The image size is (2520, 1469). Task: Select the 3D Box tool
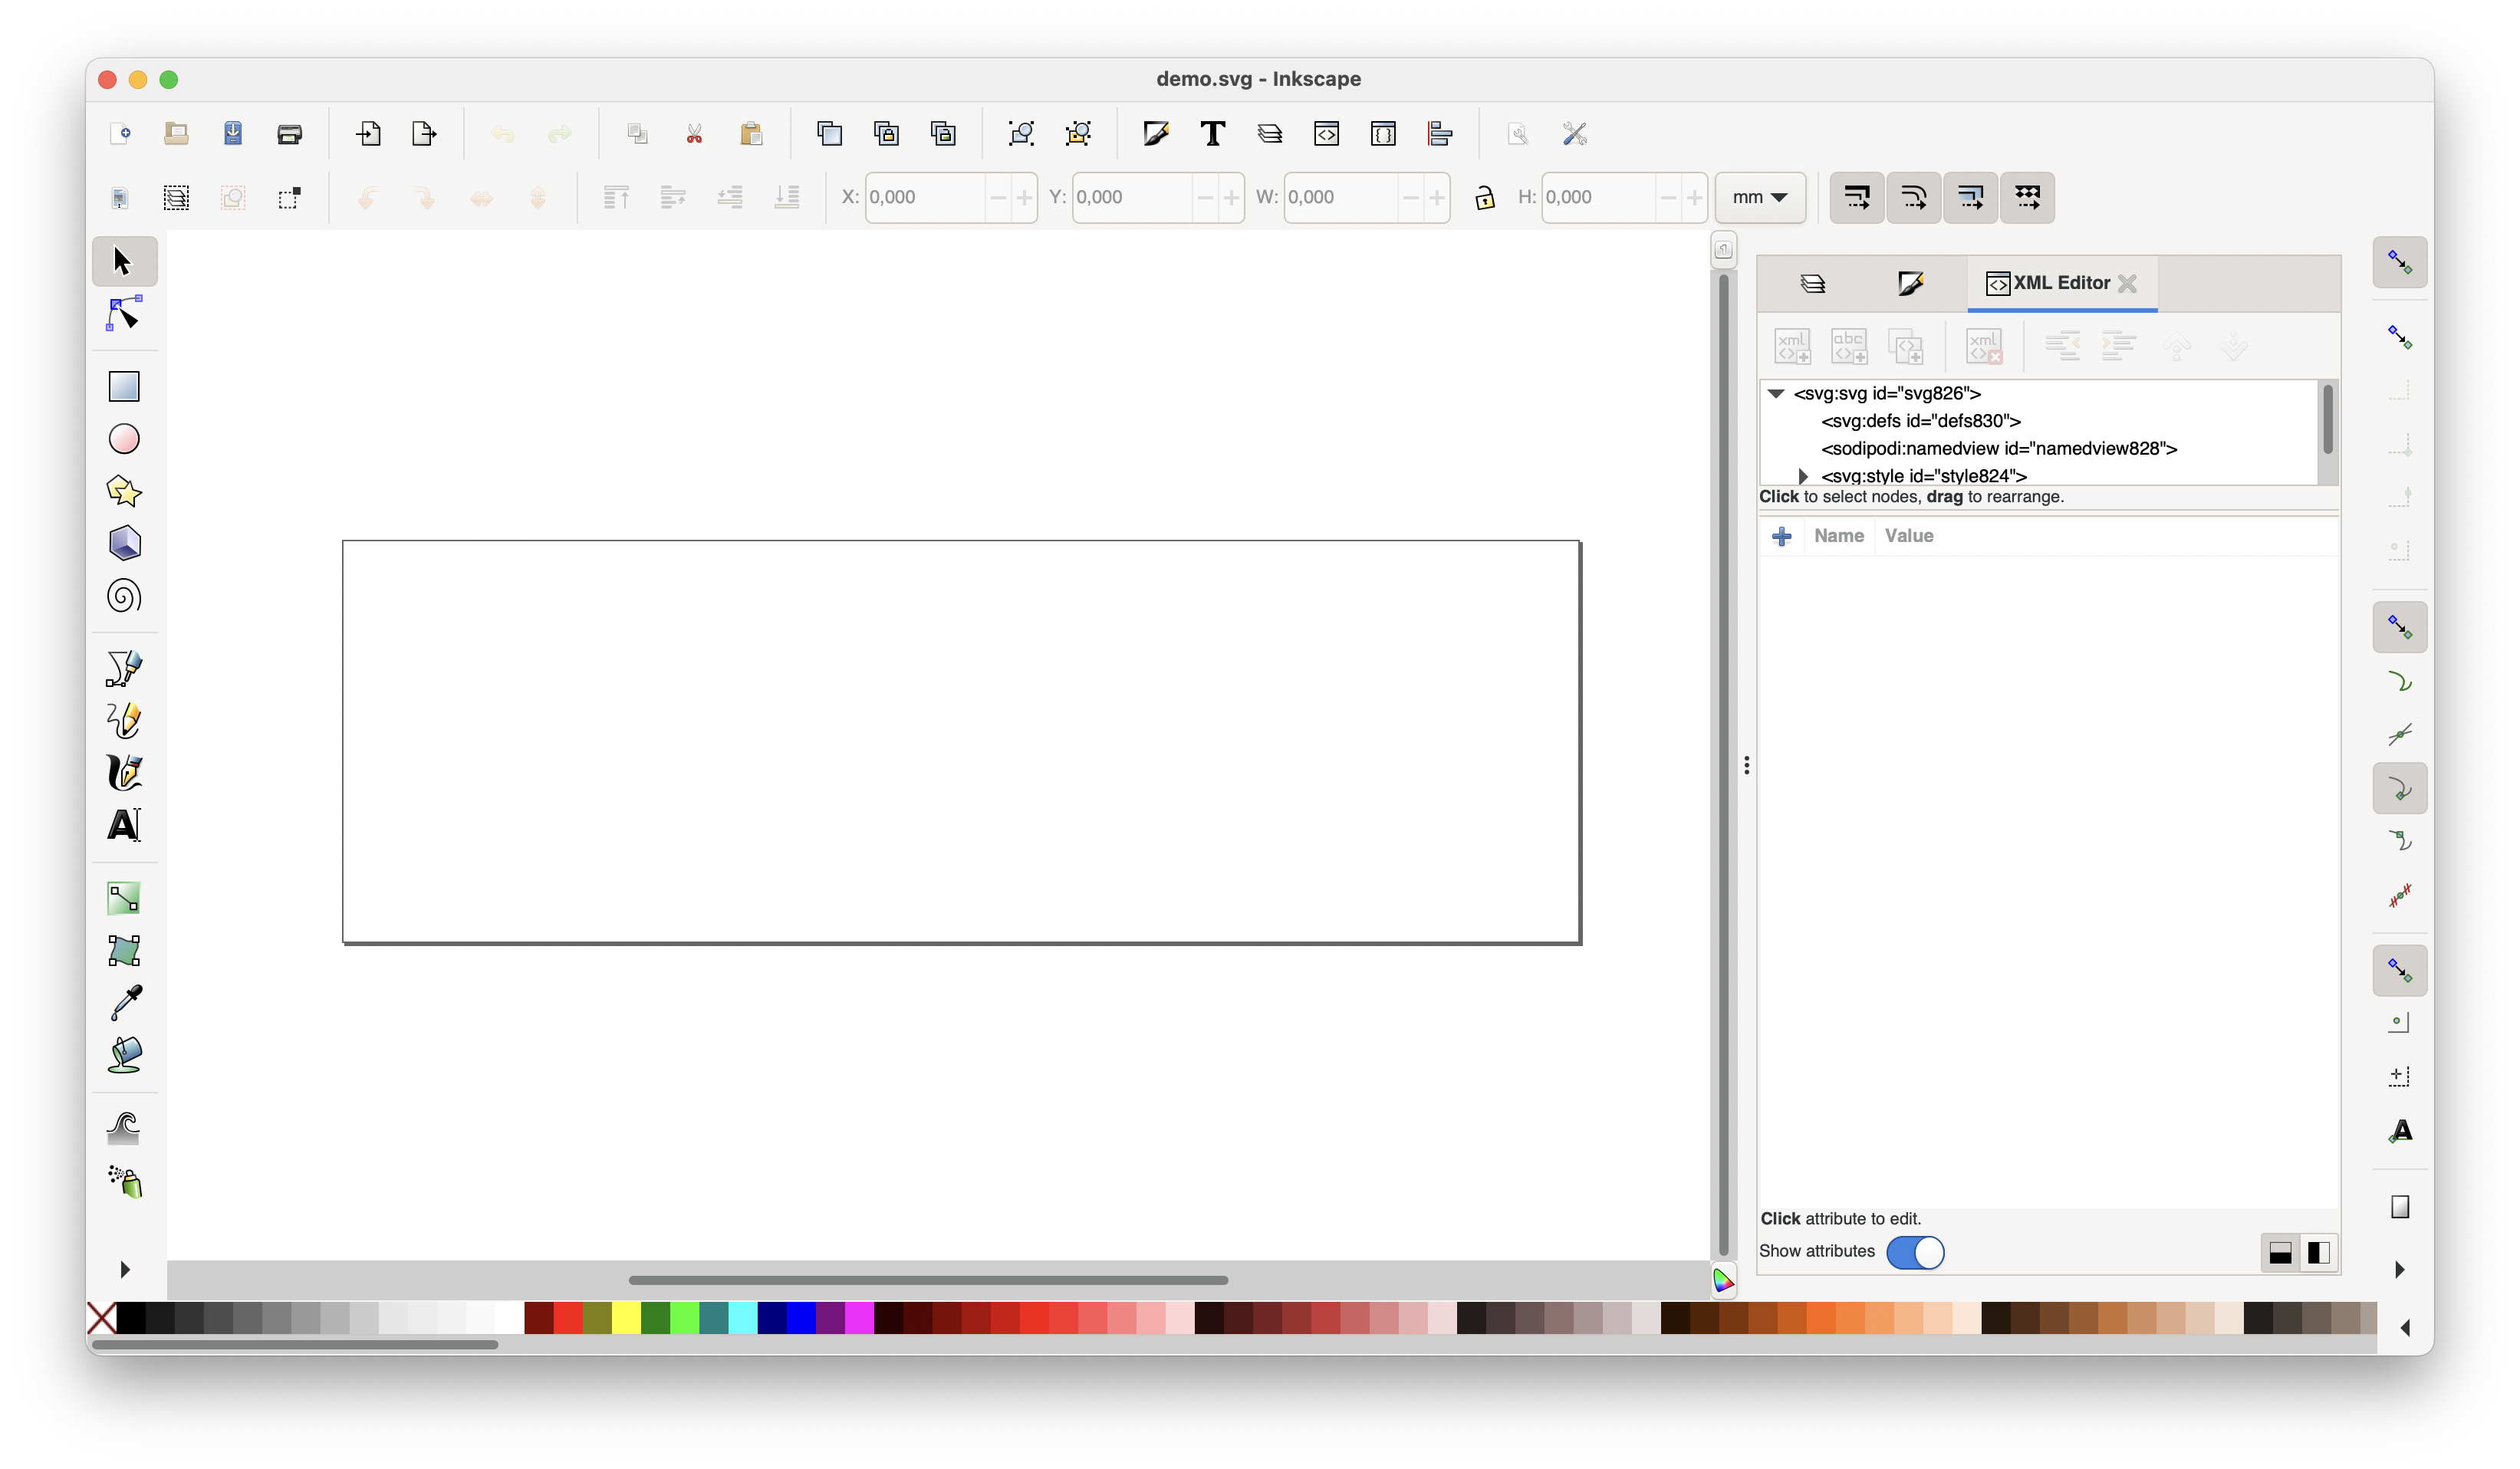[123, 544]
